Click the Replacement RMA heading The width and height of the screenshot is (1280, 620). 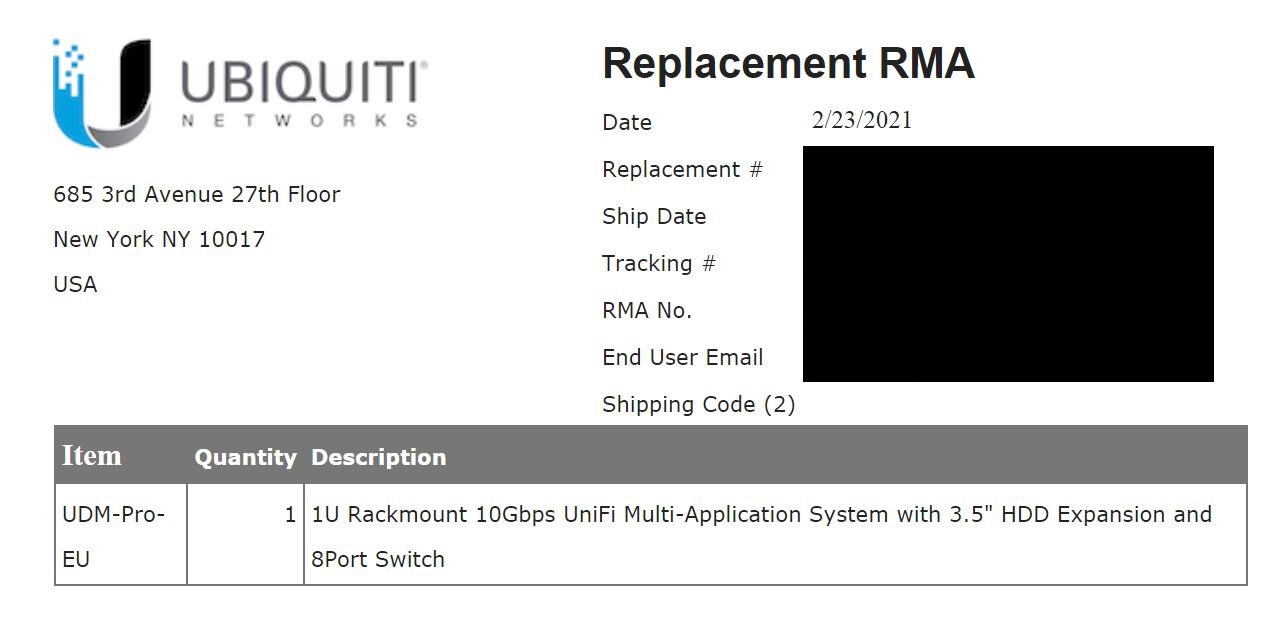788,64
